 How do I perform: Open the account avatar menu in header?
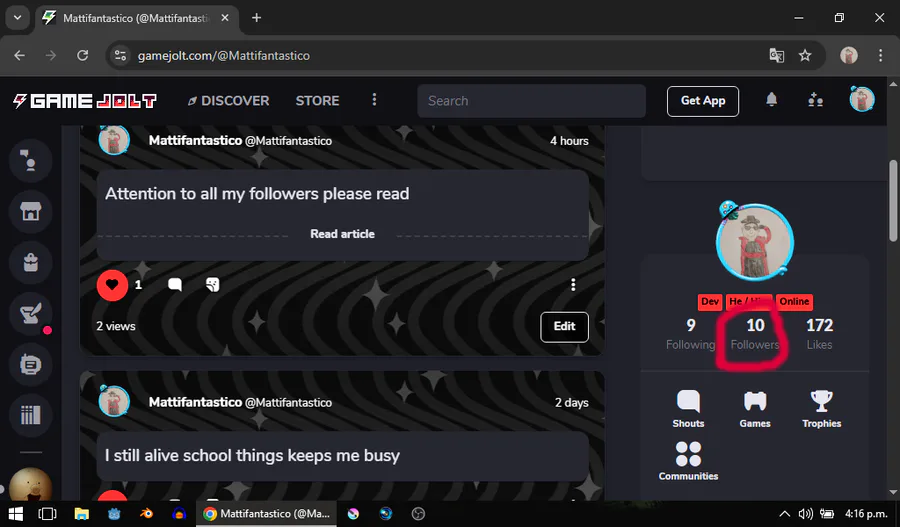click(x=862, y=99)
